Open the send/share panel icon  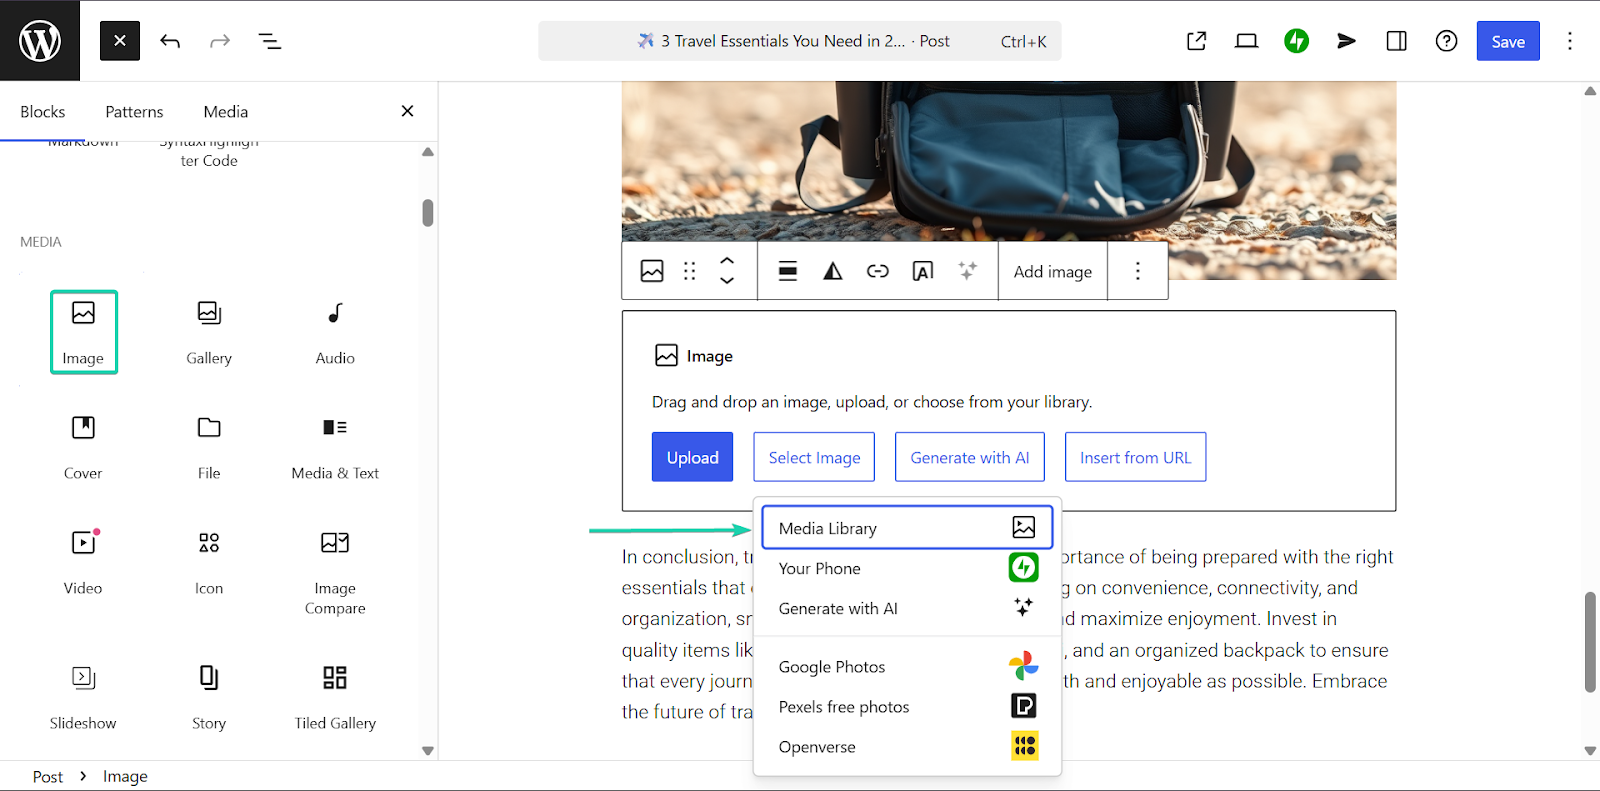(1347, 41)
